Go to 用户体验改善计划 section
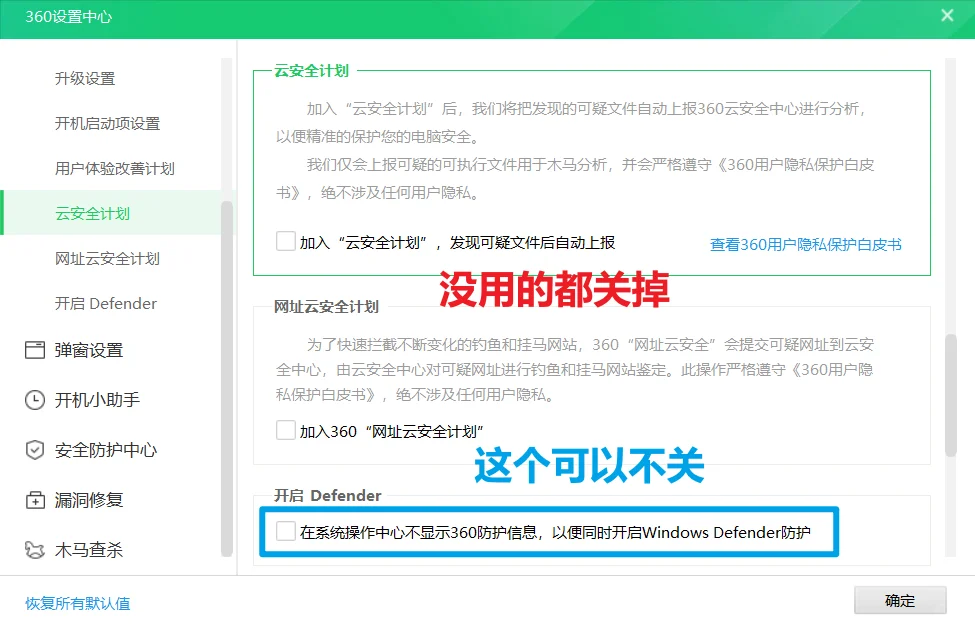This screenshot has height=625, width=975. coord(115,168)
